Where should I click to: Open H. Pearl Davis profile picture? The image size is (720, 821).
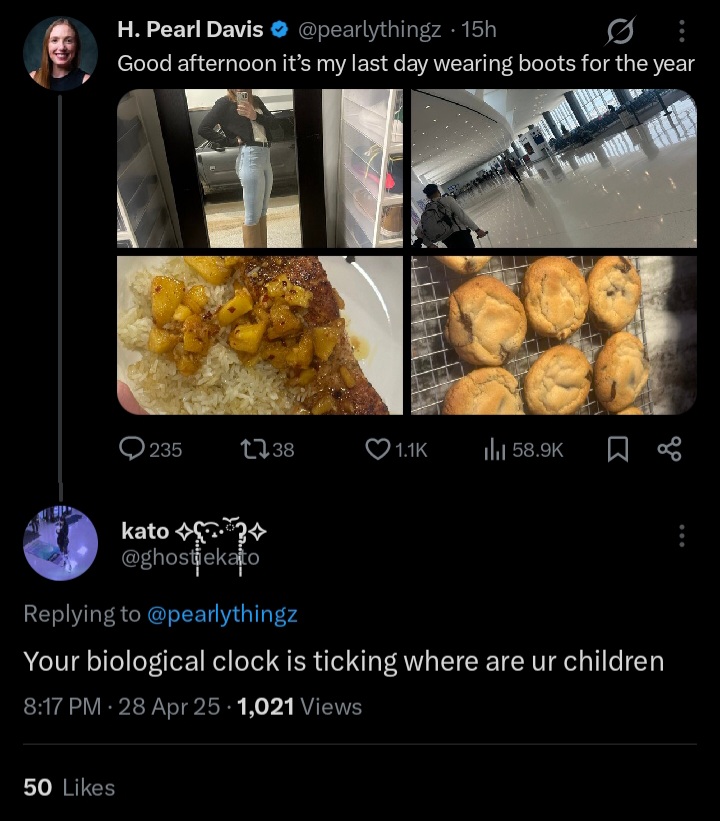pyautogui.click(x=60, y=54)
